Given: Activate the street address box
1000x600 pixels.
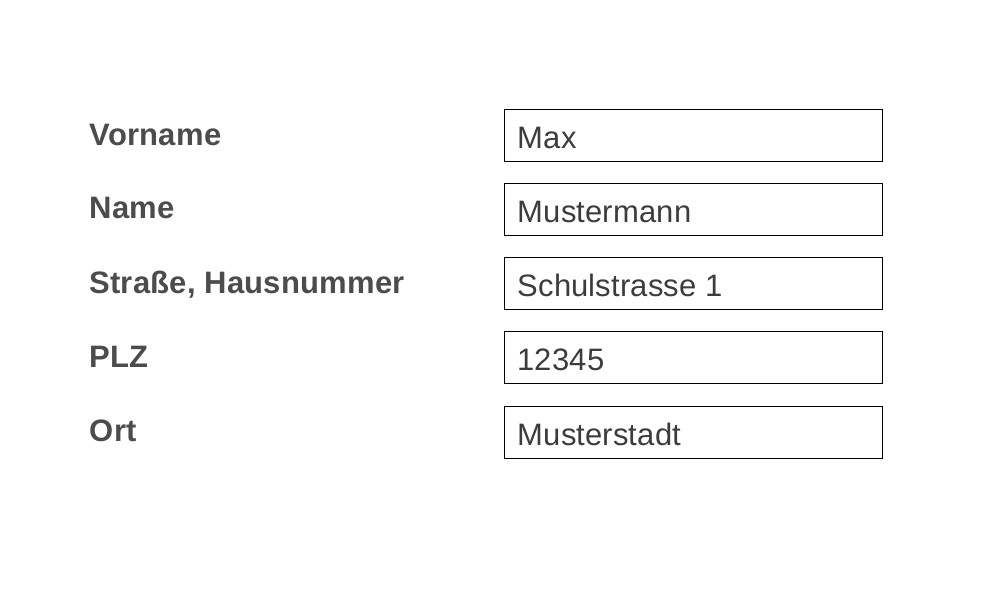Looking at the screenshot, I should (693, 283).
